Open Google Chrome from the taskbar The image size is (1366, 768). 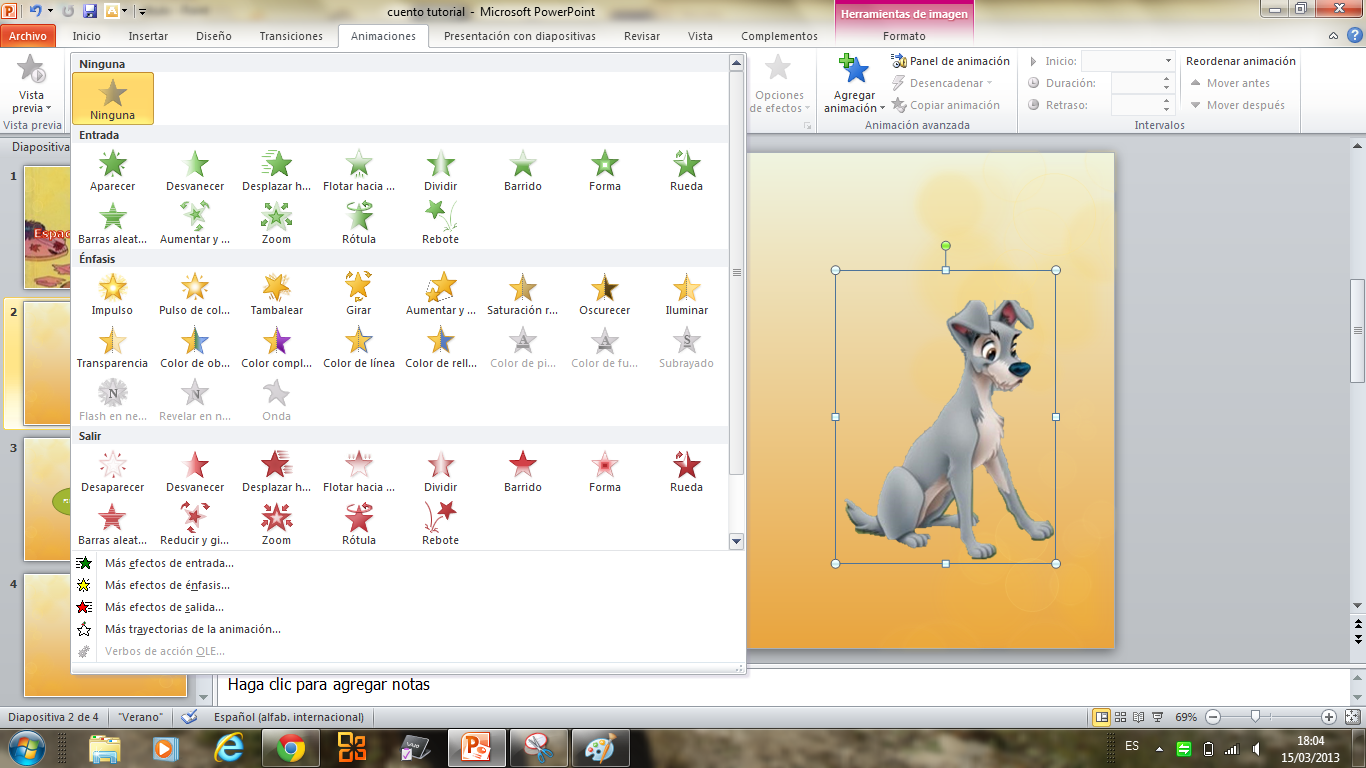(291, 748)
